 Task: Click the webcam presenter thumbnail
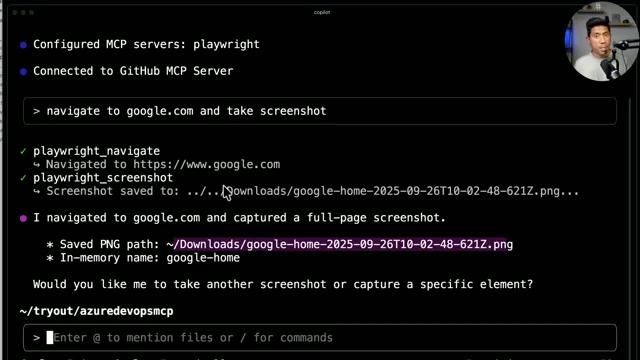pyautogui.click(x=602, y=41)
